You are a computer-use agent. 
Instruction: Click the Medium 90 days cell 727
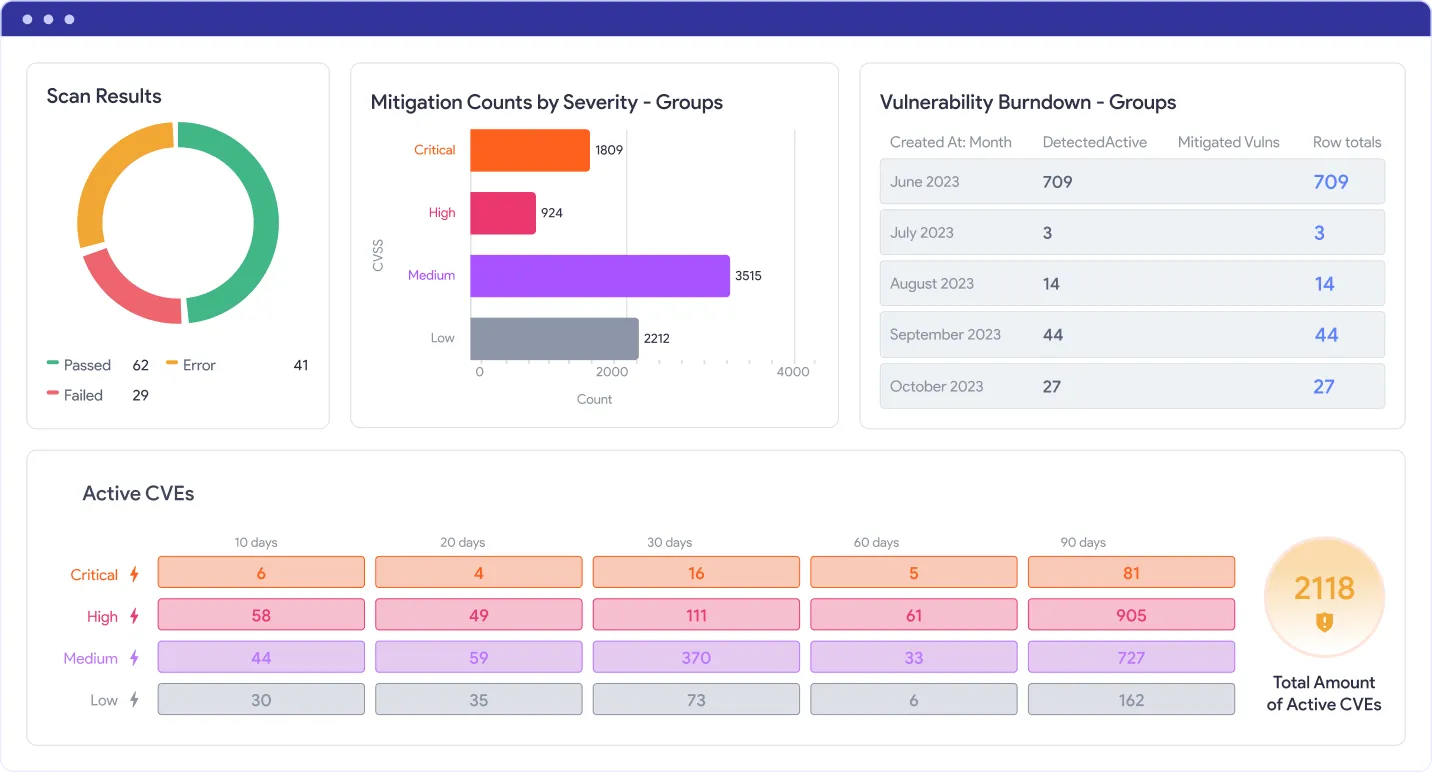[1131, 657]
